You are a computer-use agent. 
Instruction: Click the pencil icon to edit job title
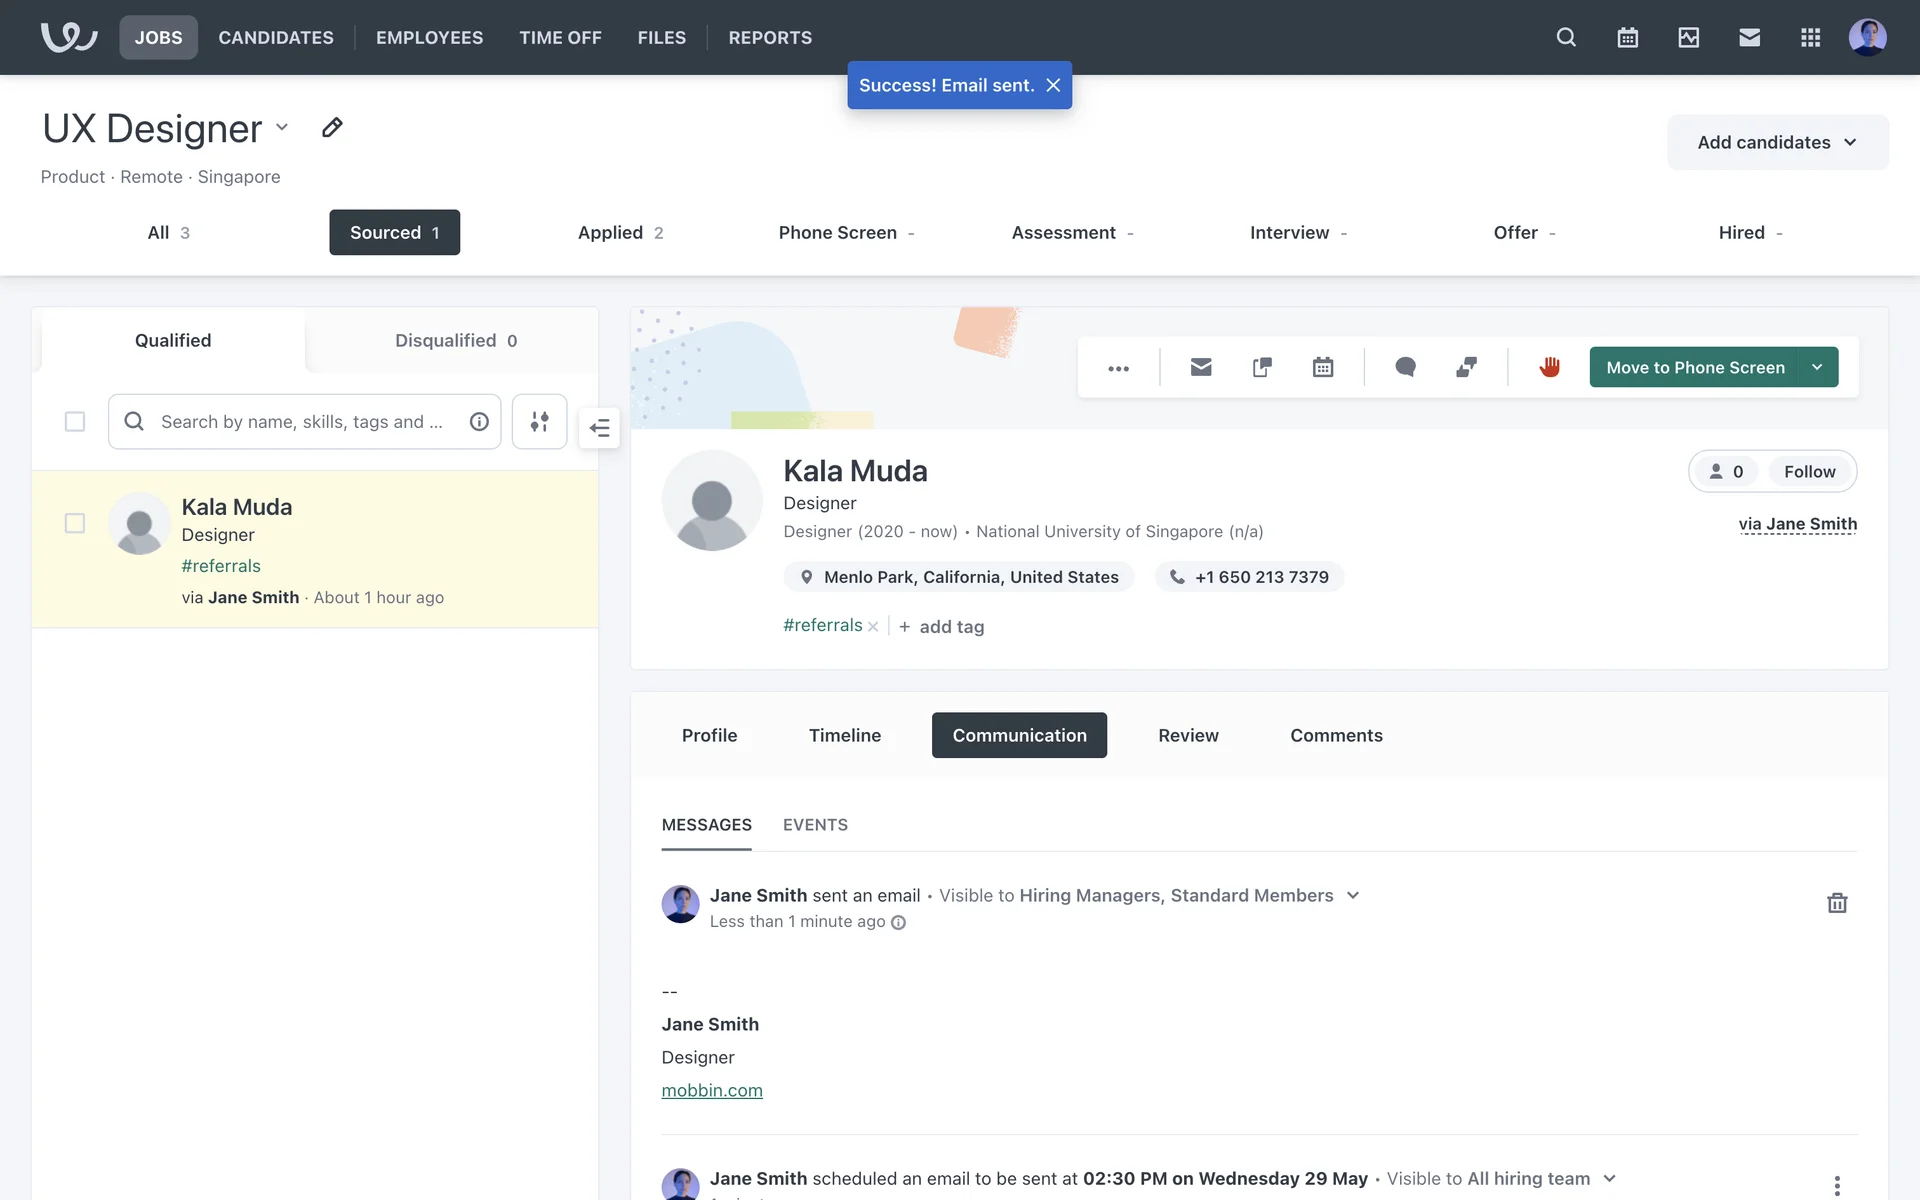point(332,128)
